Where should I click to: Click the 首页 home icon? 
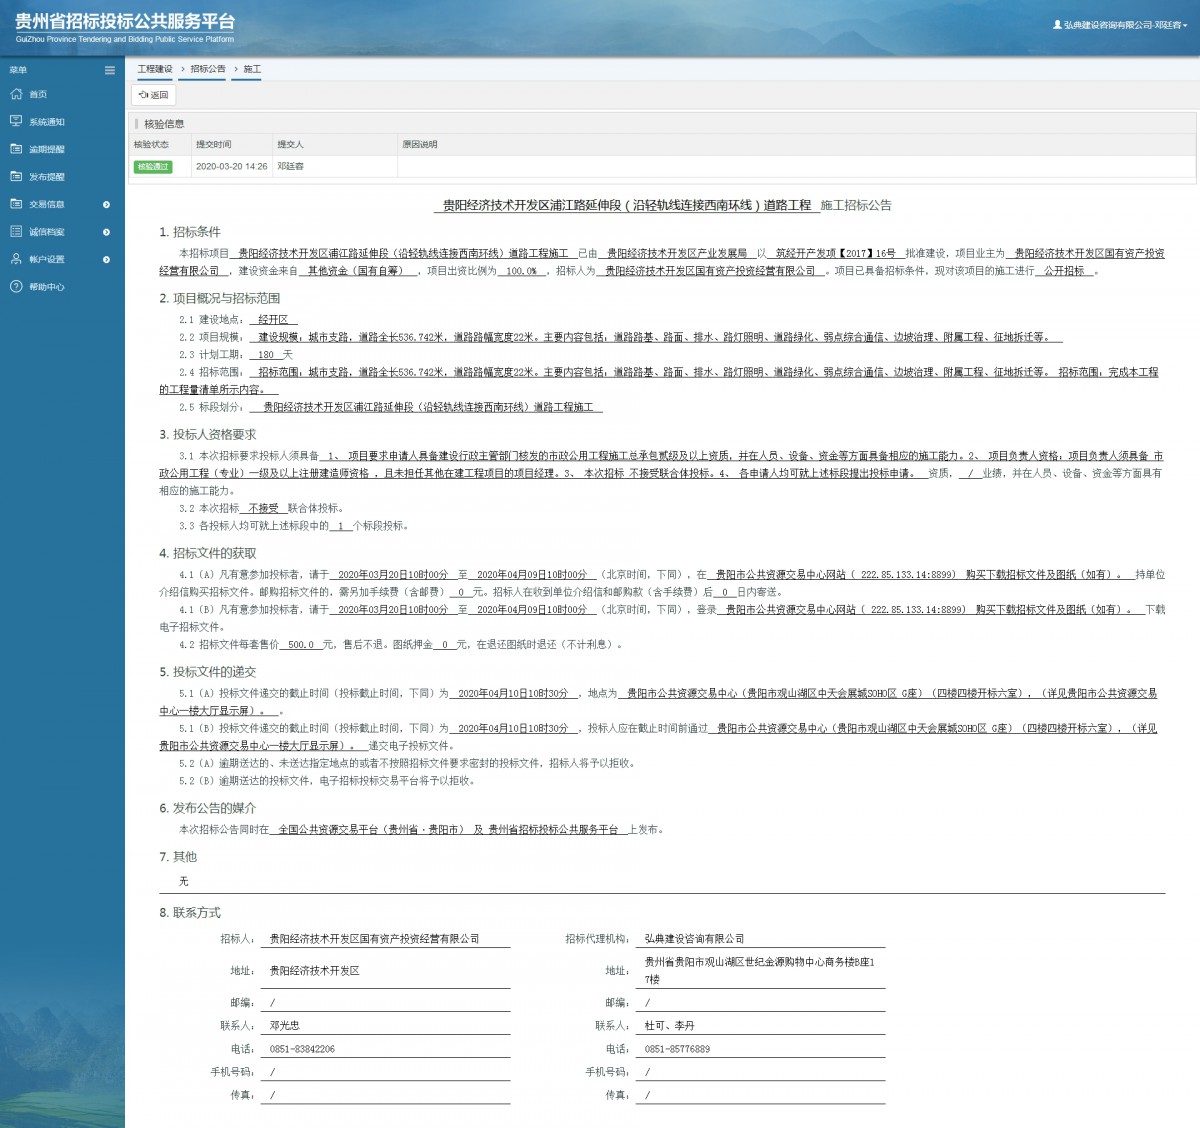click(x=16, y=94)
